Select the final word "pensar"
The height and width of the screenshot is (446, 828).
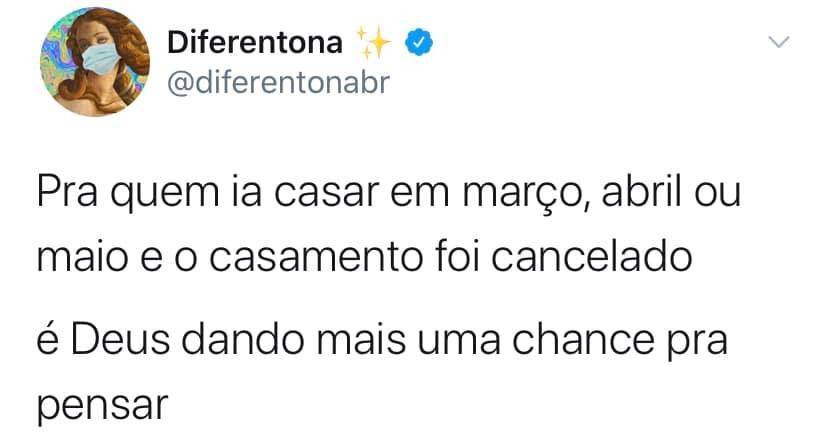click(x=100, y=405)
